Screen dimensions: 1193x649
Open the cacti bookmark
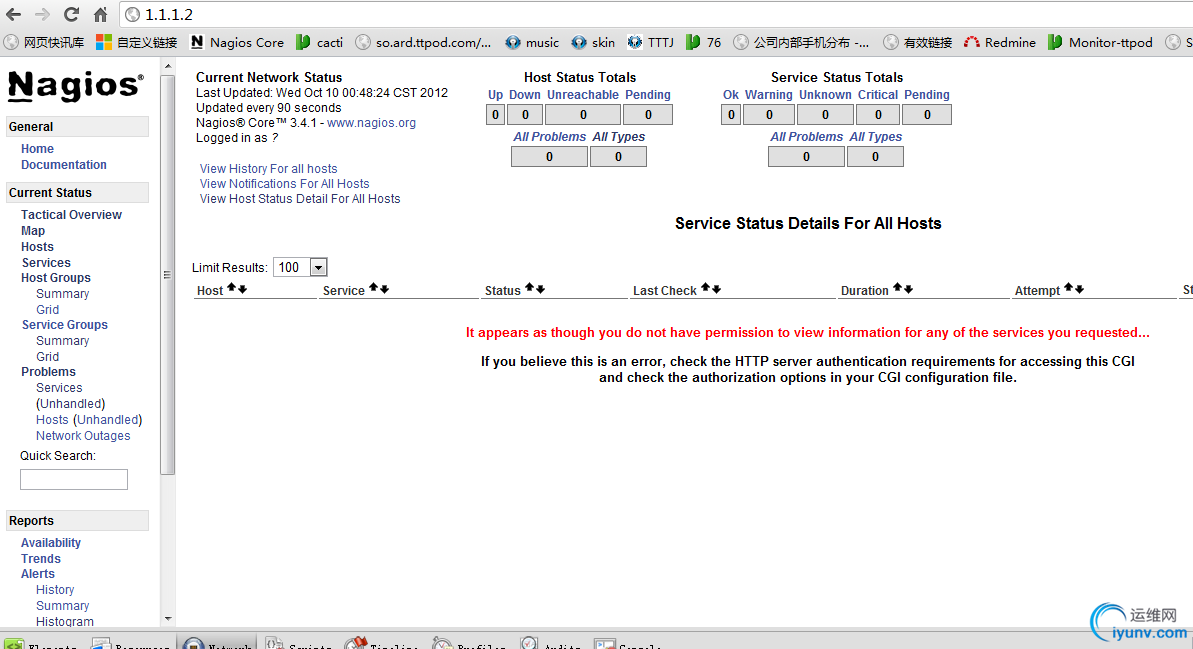pyautogui.click(x=320, y=43)
